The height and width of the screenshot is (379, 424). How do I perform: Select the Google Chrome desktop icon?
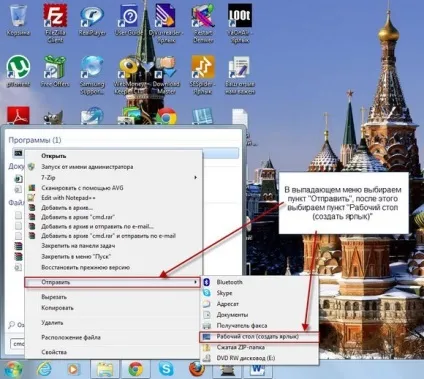166,116
